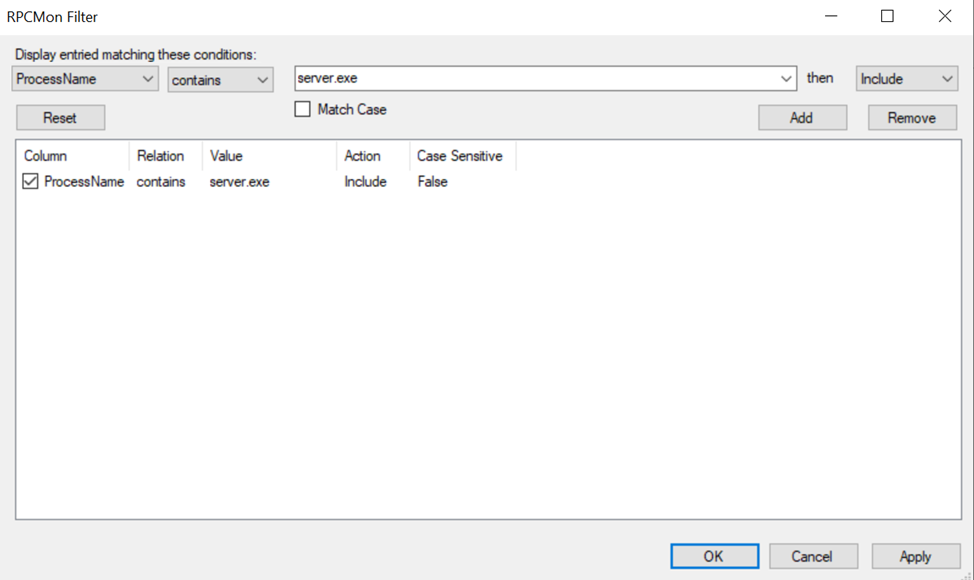Confirm with the OK button

point(714,557)
